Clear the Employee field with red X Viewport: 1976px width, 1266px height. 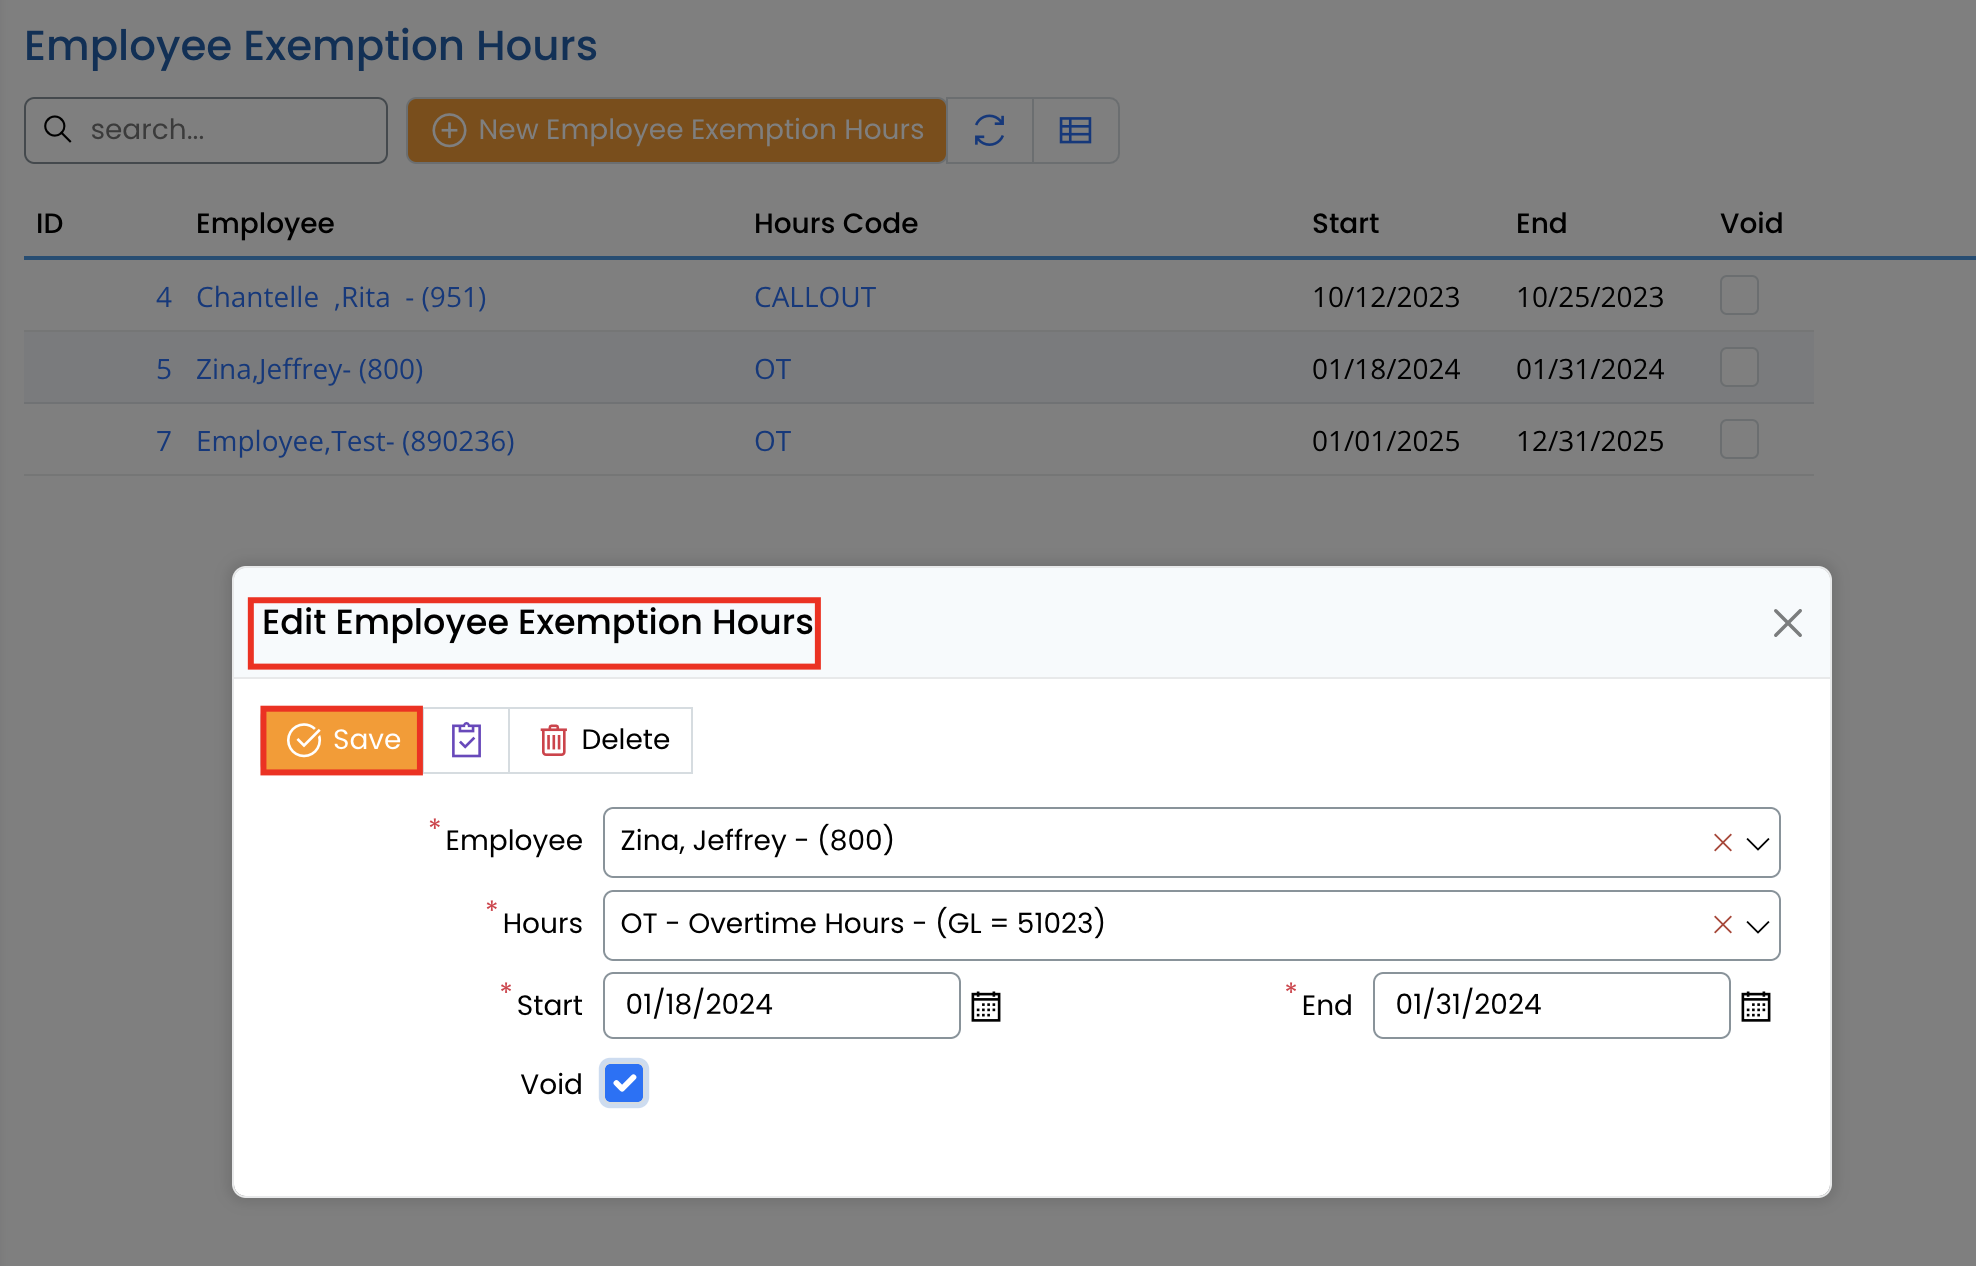1722,842
